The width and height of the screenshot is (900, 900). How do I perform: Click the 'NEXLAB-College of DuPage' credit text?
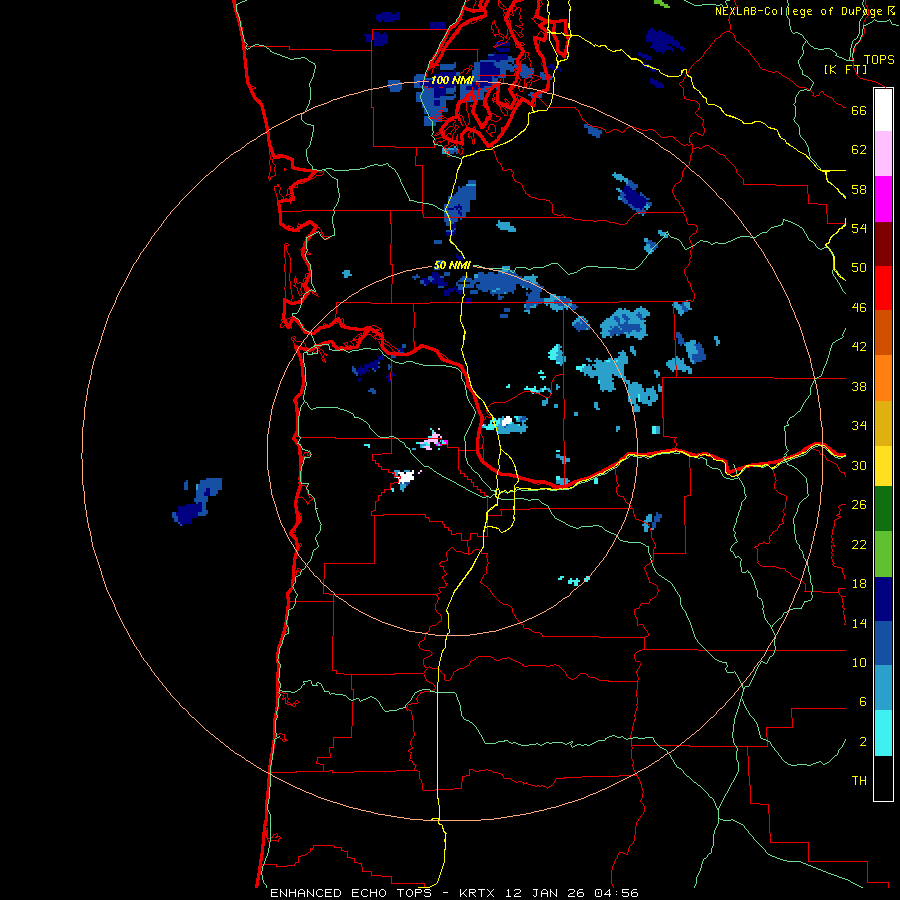click(x=799, y=11)
